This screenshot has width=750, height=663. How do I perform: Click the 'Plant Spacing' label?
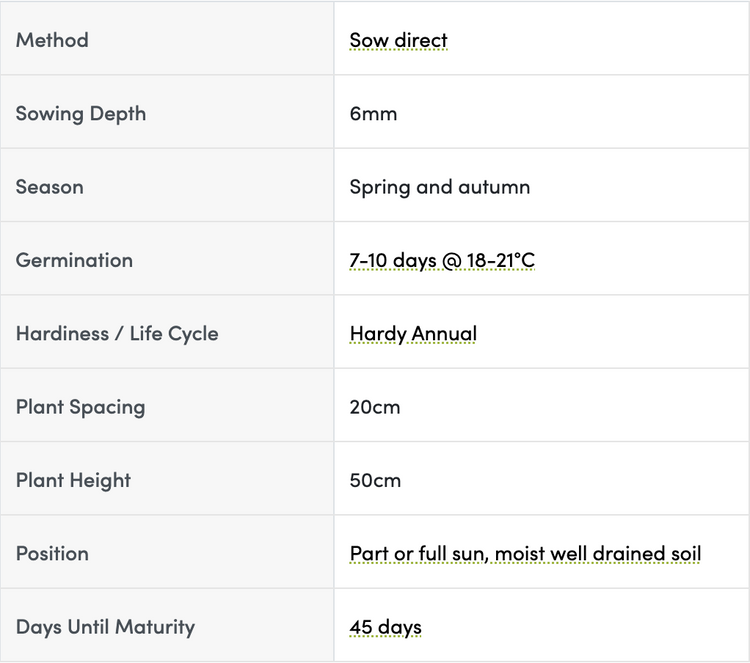(x=80, y=407)
